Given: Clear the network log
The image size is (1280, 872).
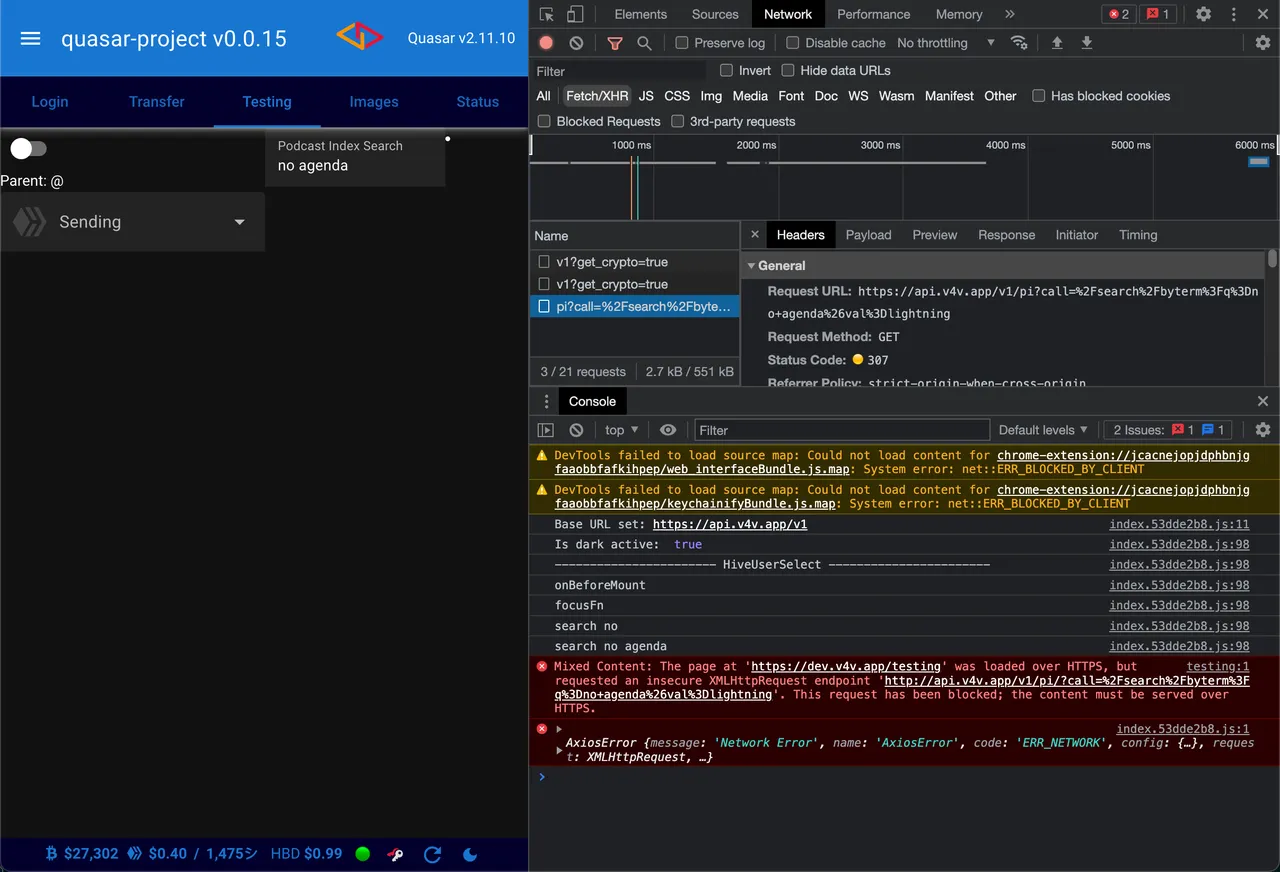Looking at the screenshot, I should (576, 43).
